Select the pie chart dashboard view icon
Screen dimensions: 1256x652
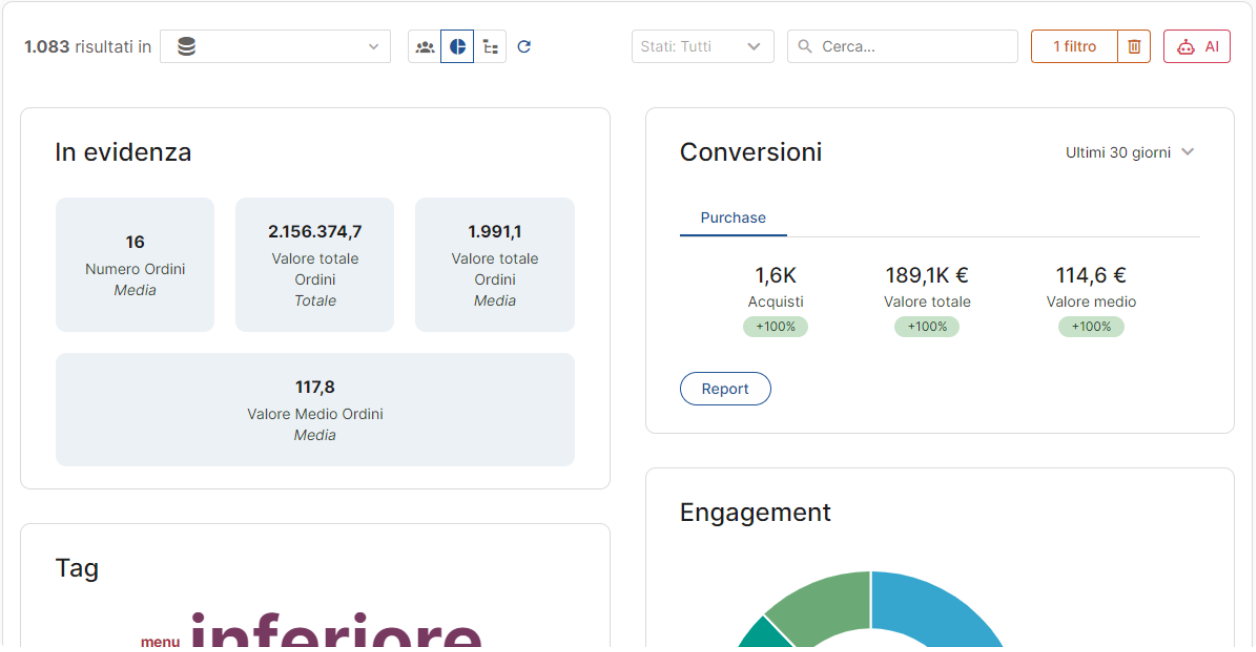457,47
